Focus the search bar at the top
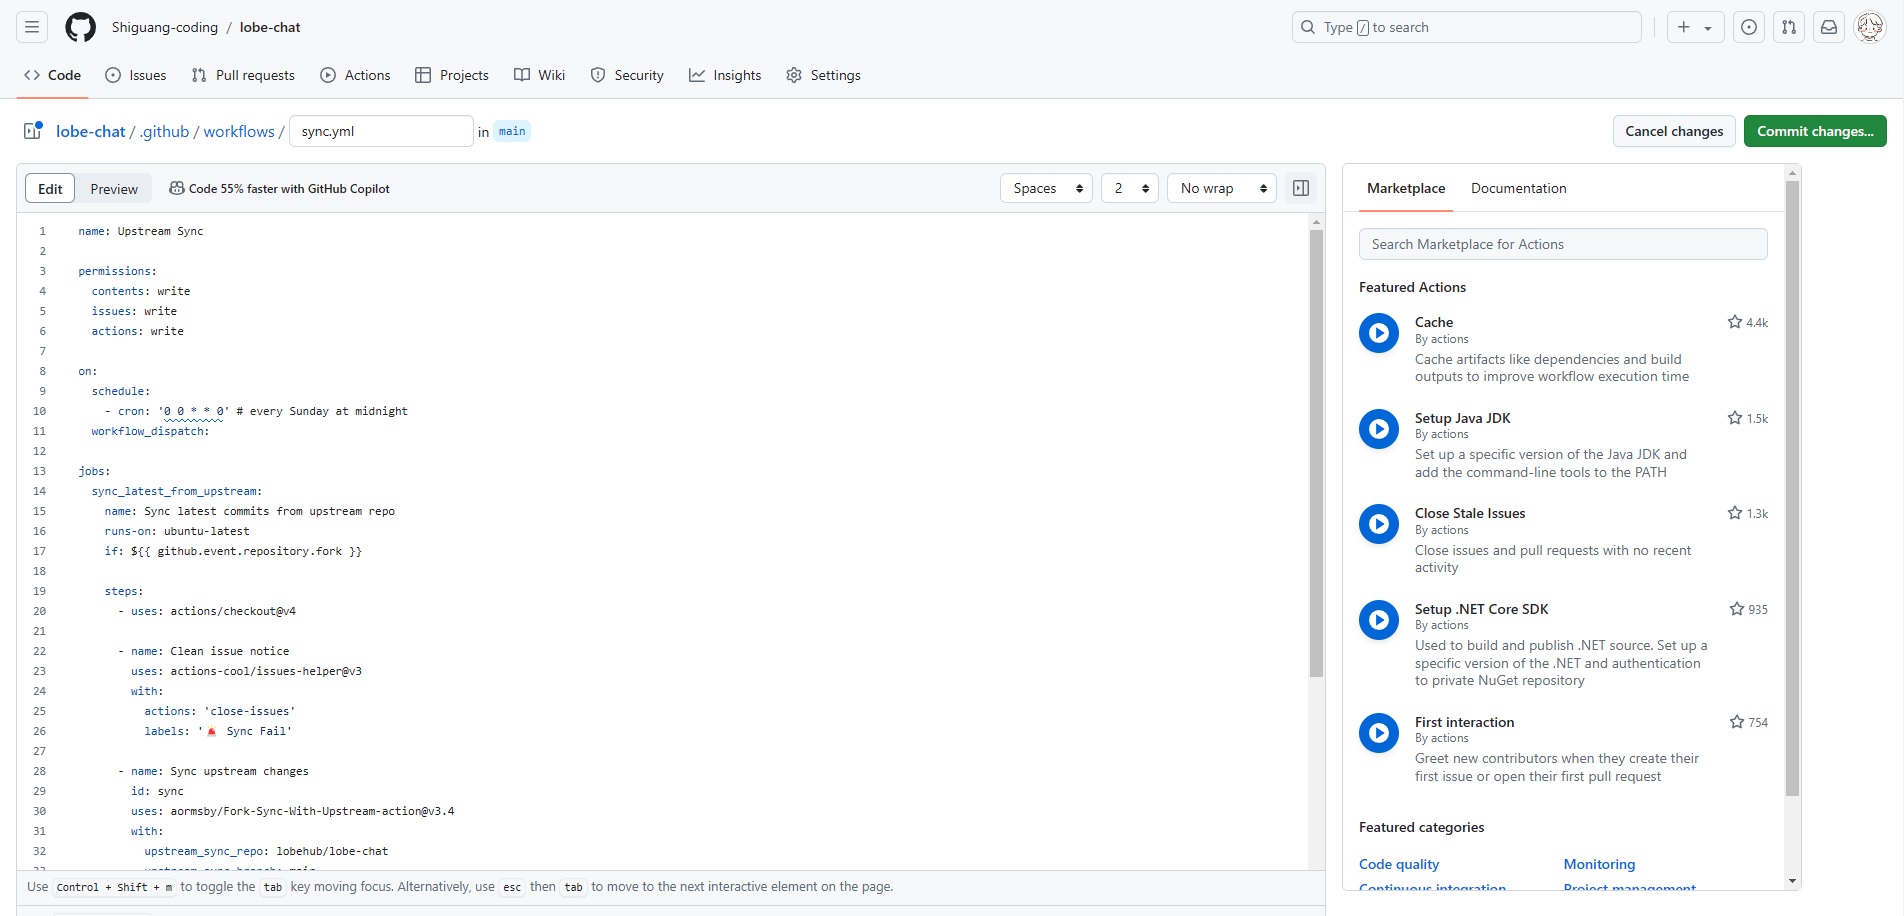 coord(1467,27)
